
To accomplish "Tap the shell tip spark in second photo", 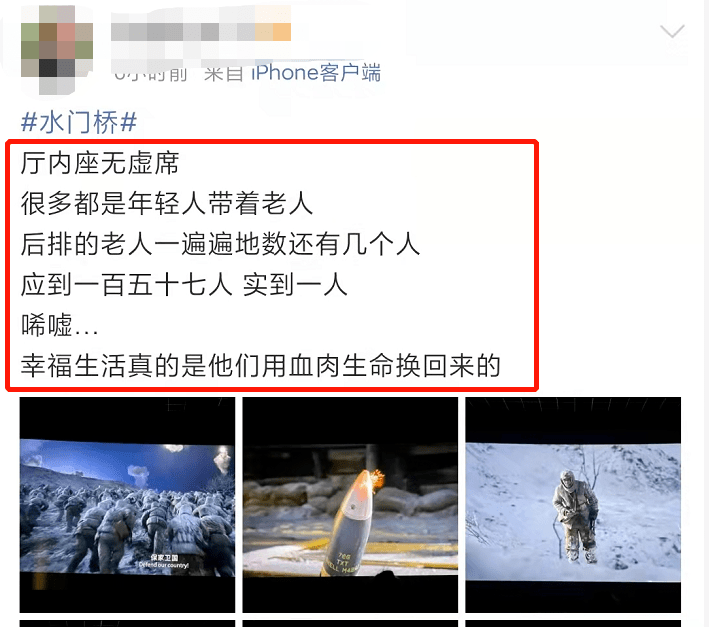I will [373, 477].
